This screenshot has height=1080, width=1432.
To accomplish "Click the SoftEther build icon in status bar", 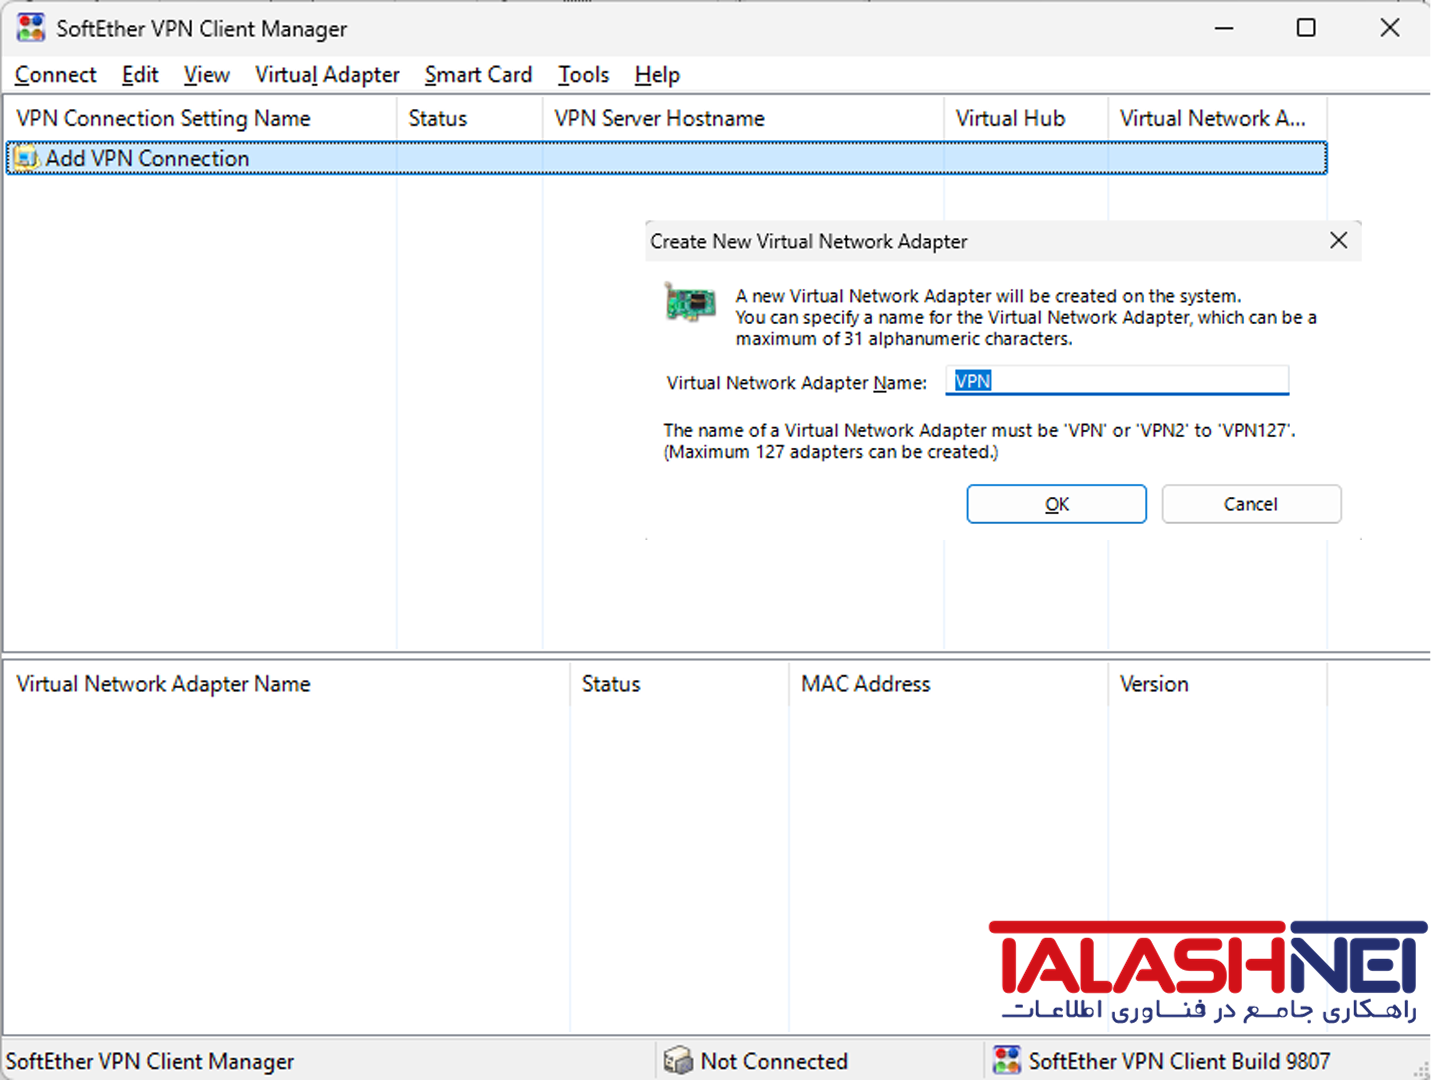I will point(1007,1060).
